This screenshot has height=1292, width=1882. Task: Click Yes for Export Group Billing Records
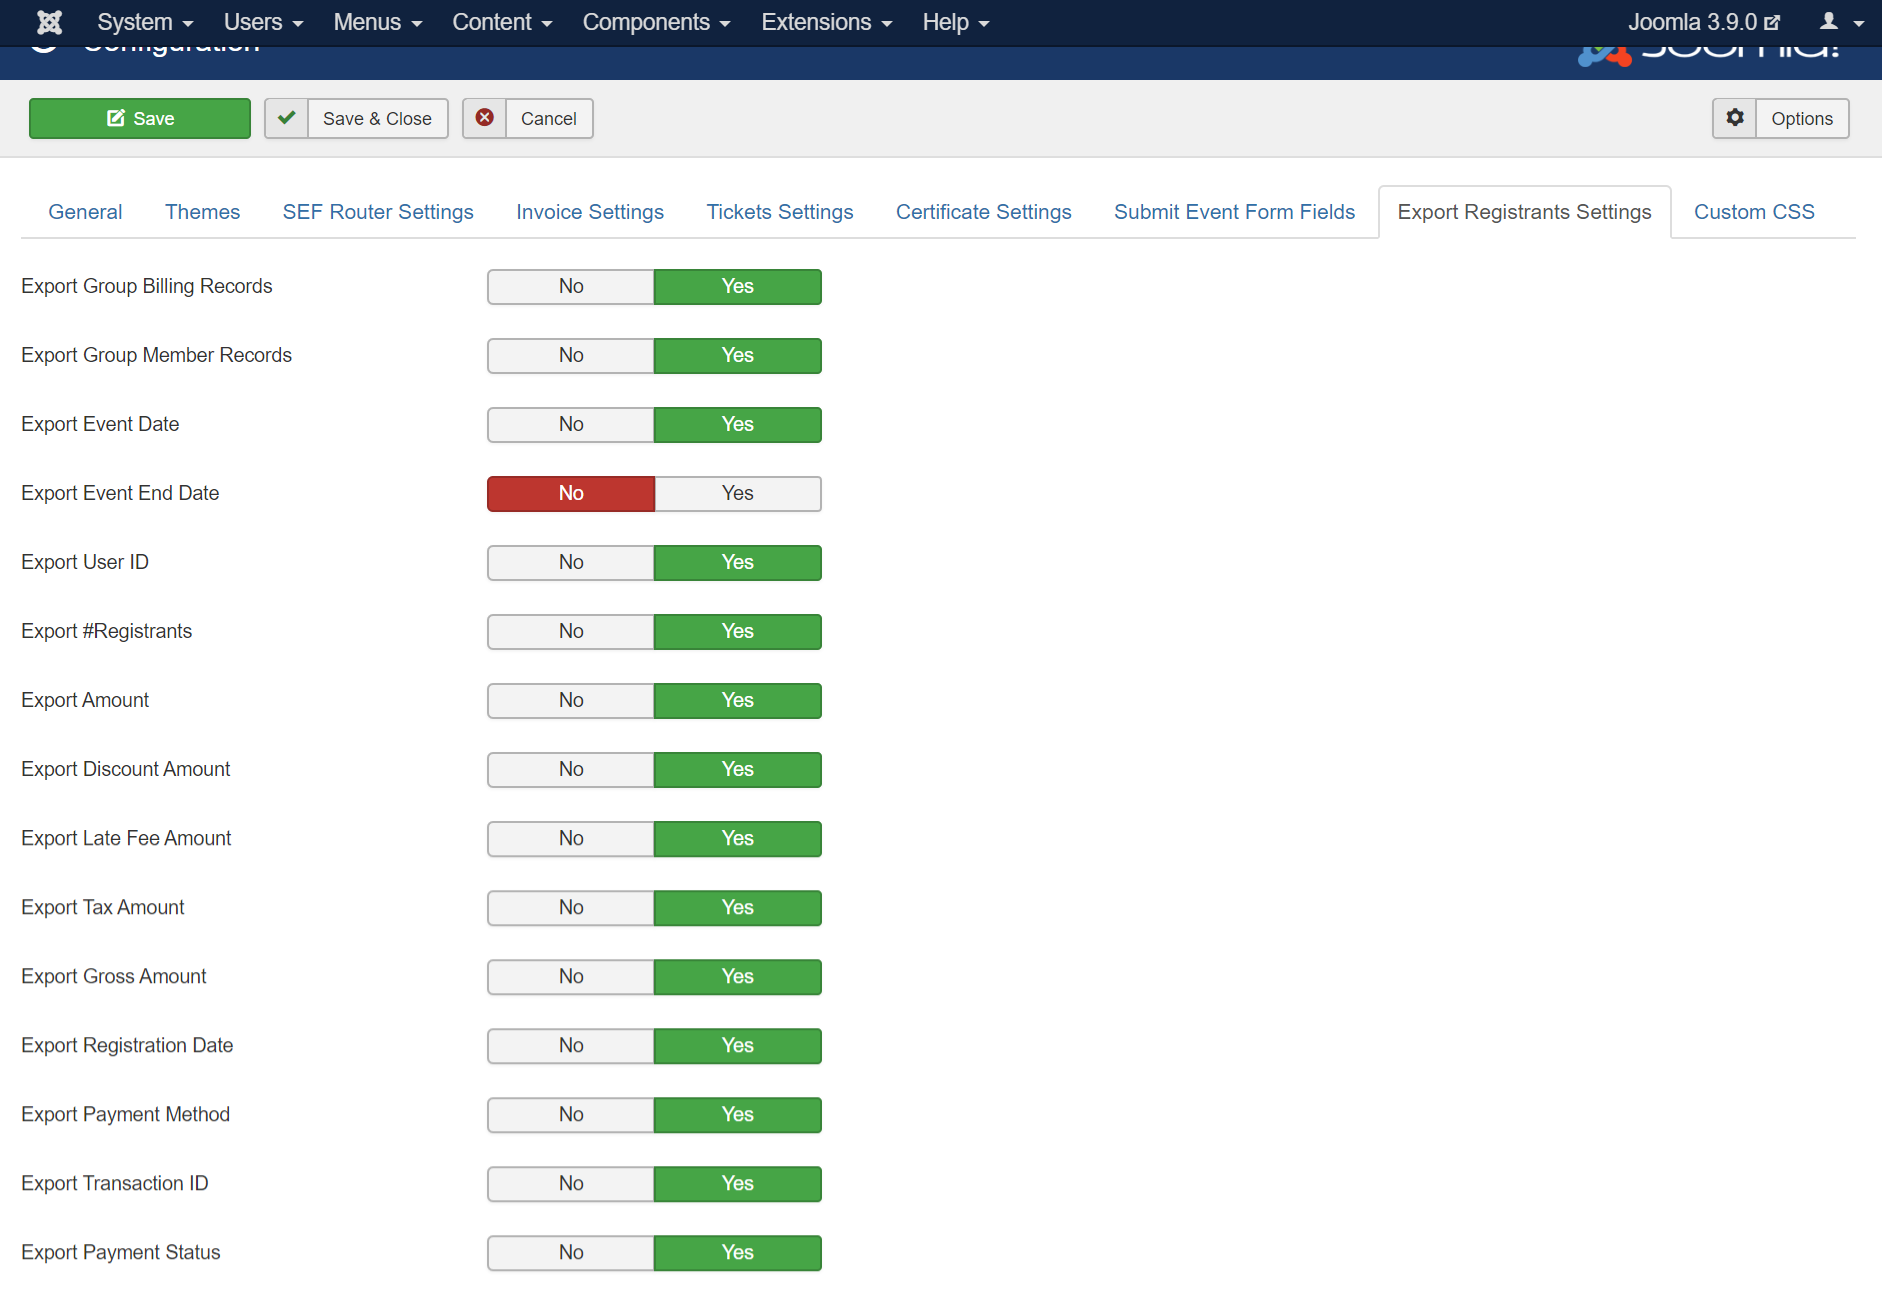pos(738,287)
